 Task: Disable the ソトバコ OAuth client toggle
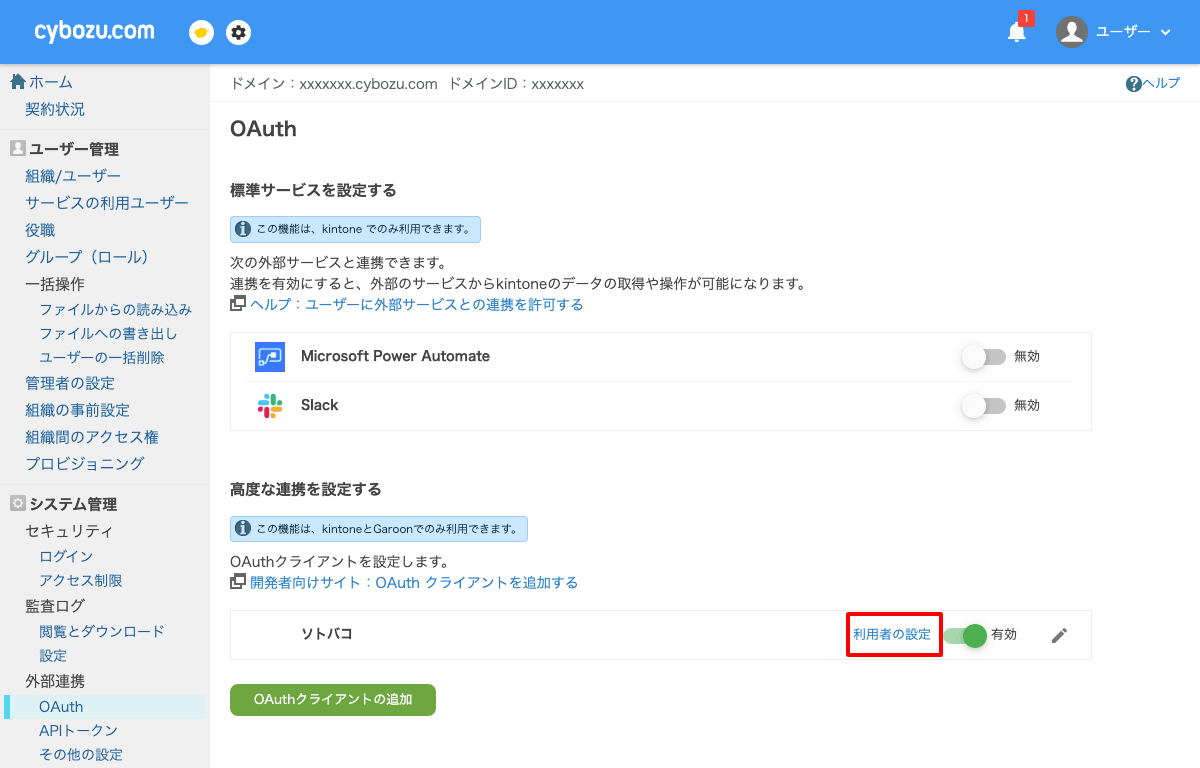(x=965, y=634)
